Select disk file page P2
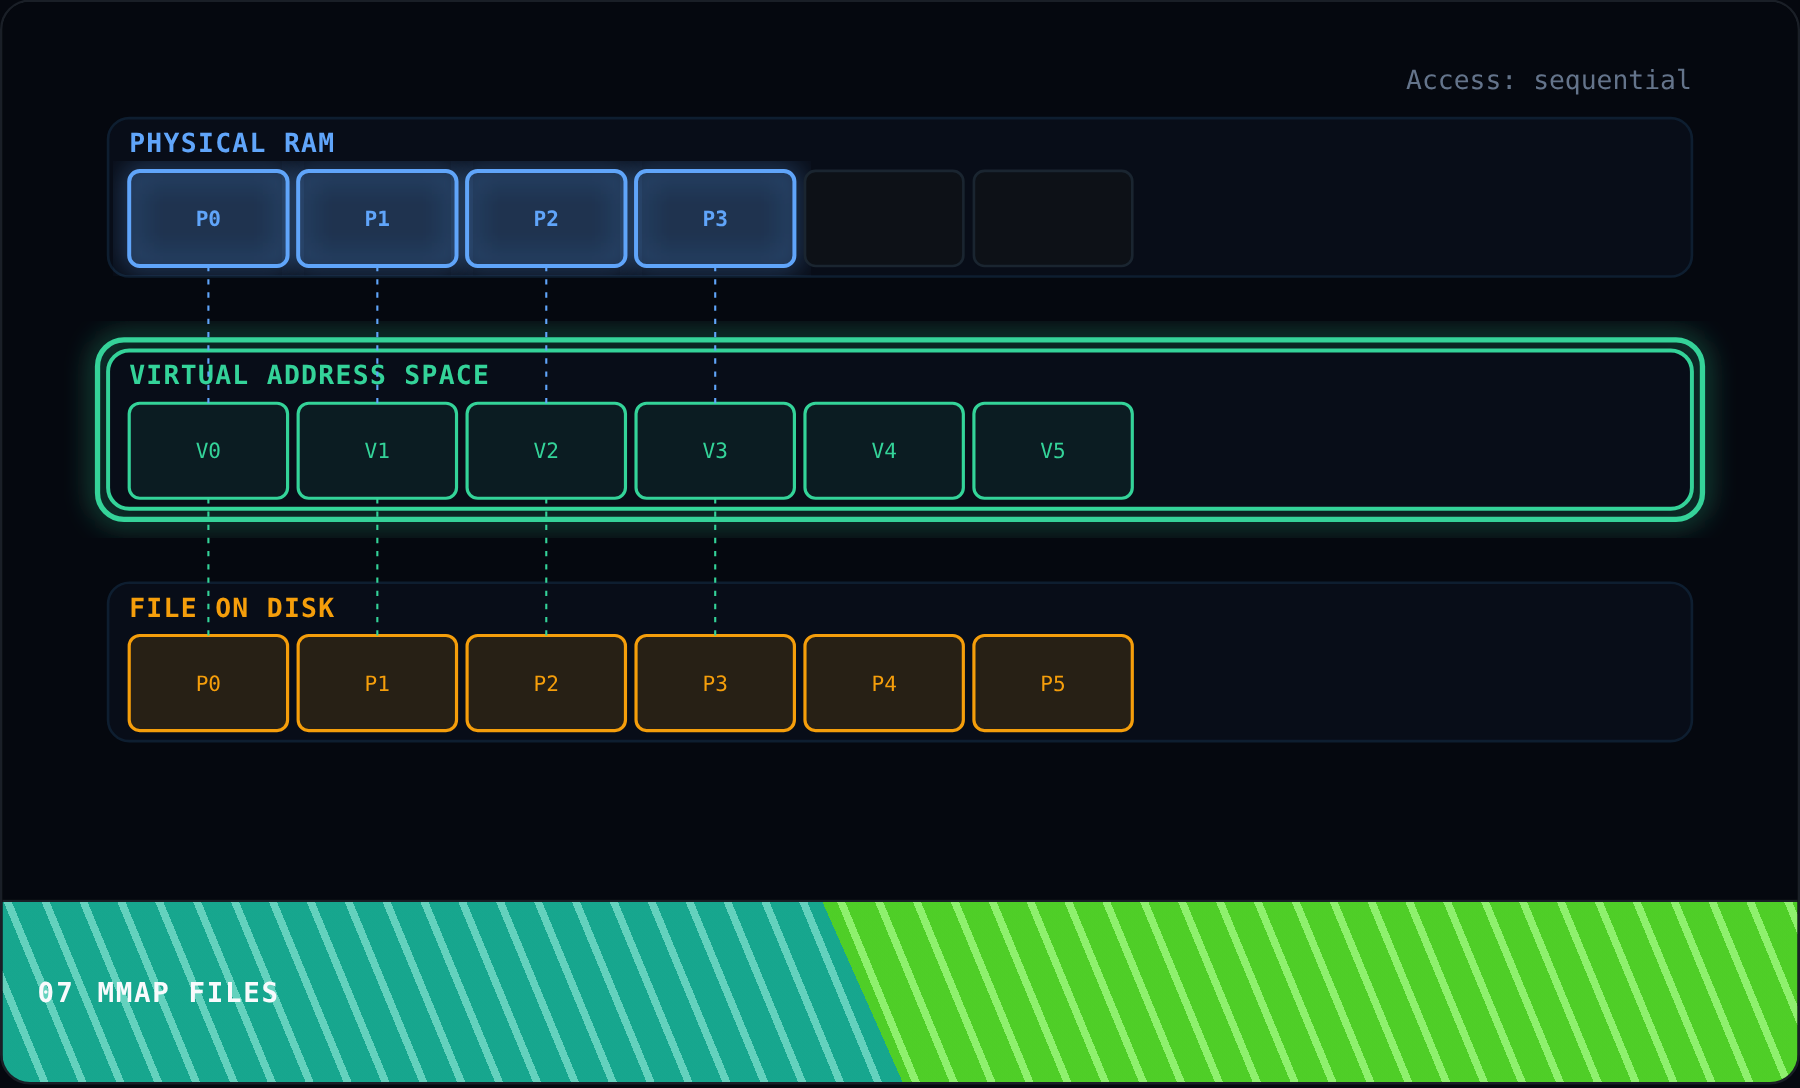 pos(546,683)
